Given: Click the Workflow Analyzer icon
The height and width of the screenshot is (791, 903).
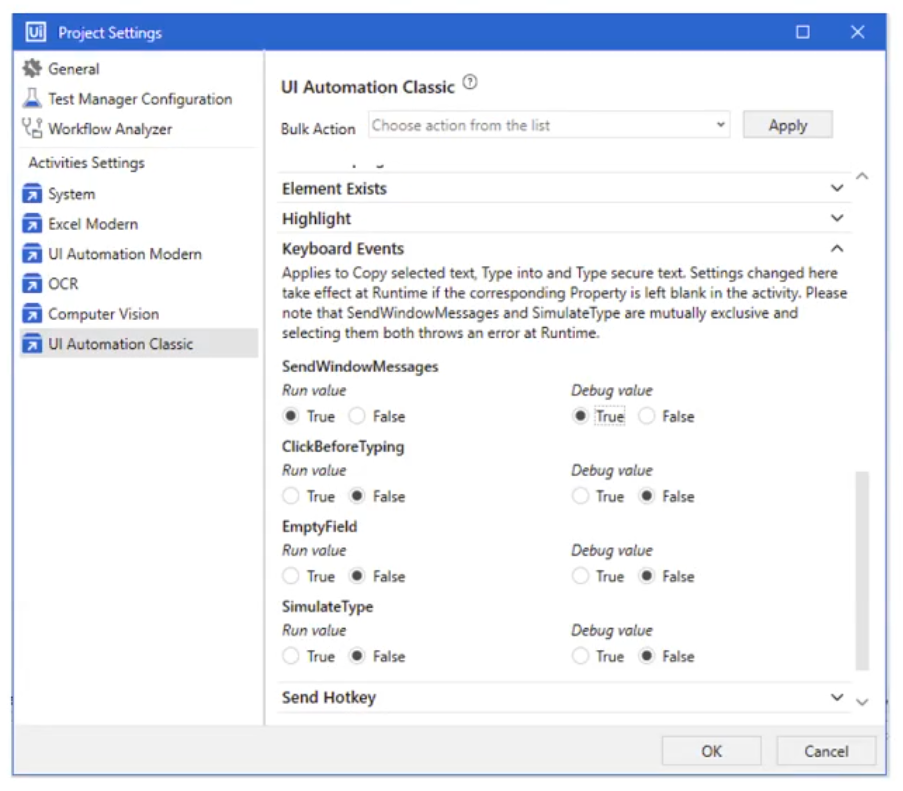Looking at the screenshot, I should click(32, 128).
